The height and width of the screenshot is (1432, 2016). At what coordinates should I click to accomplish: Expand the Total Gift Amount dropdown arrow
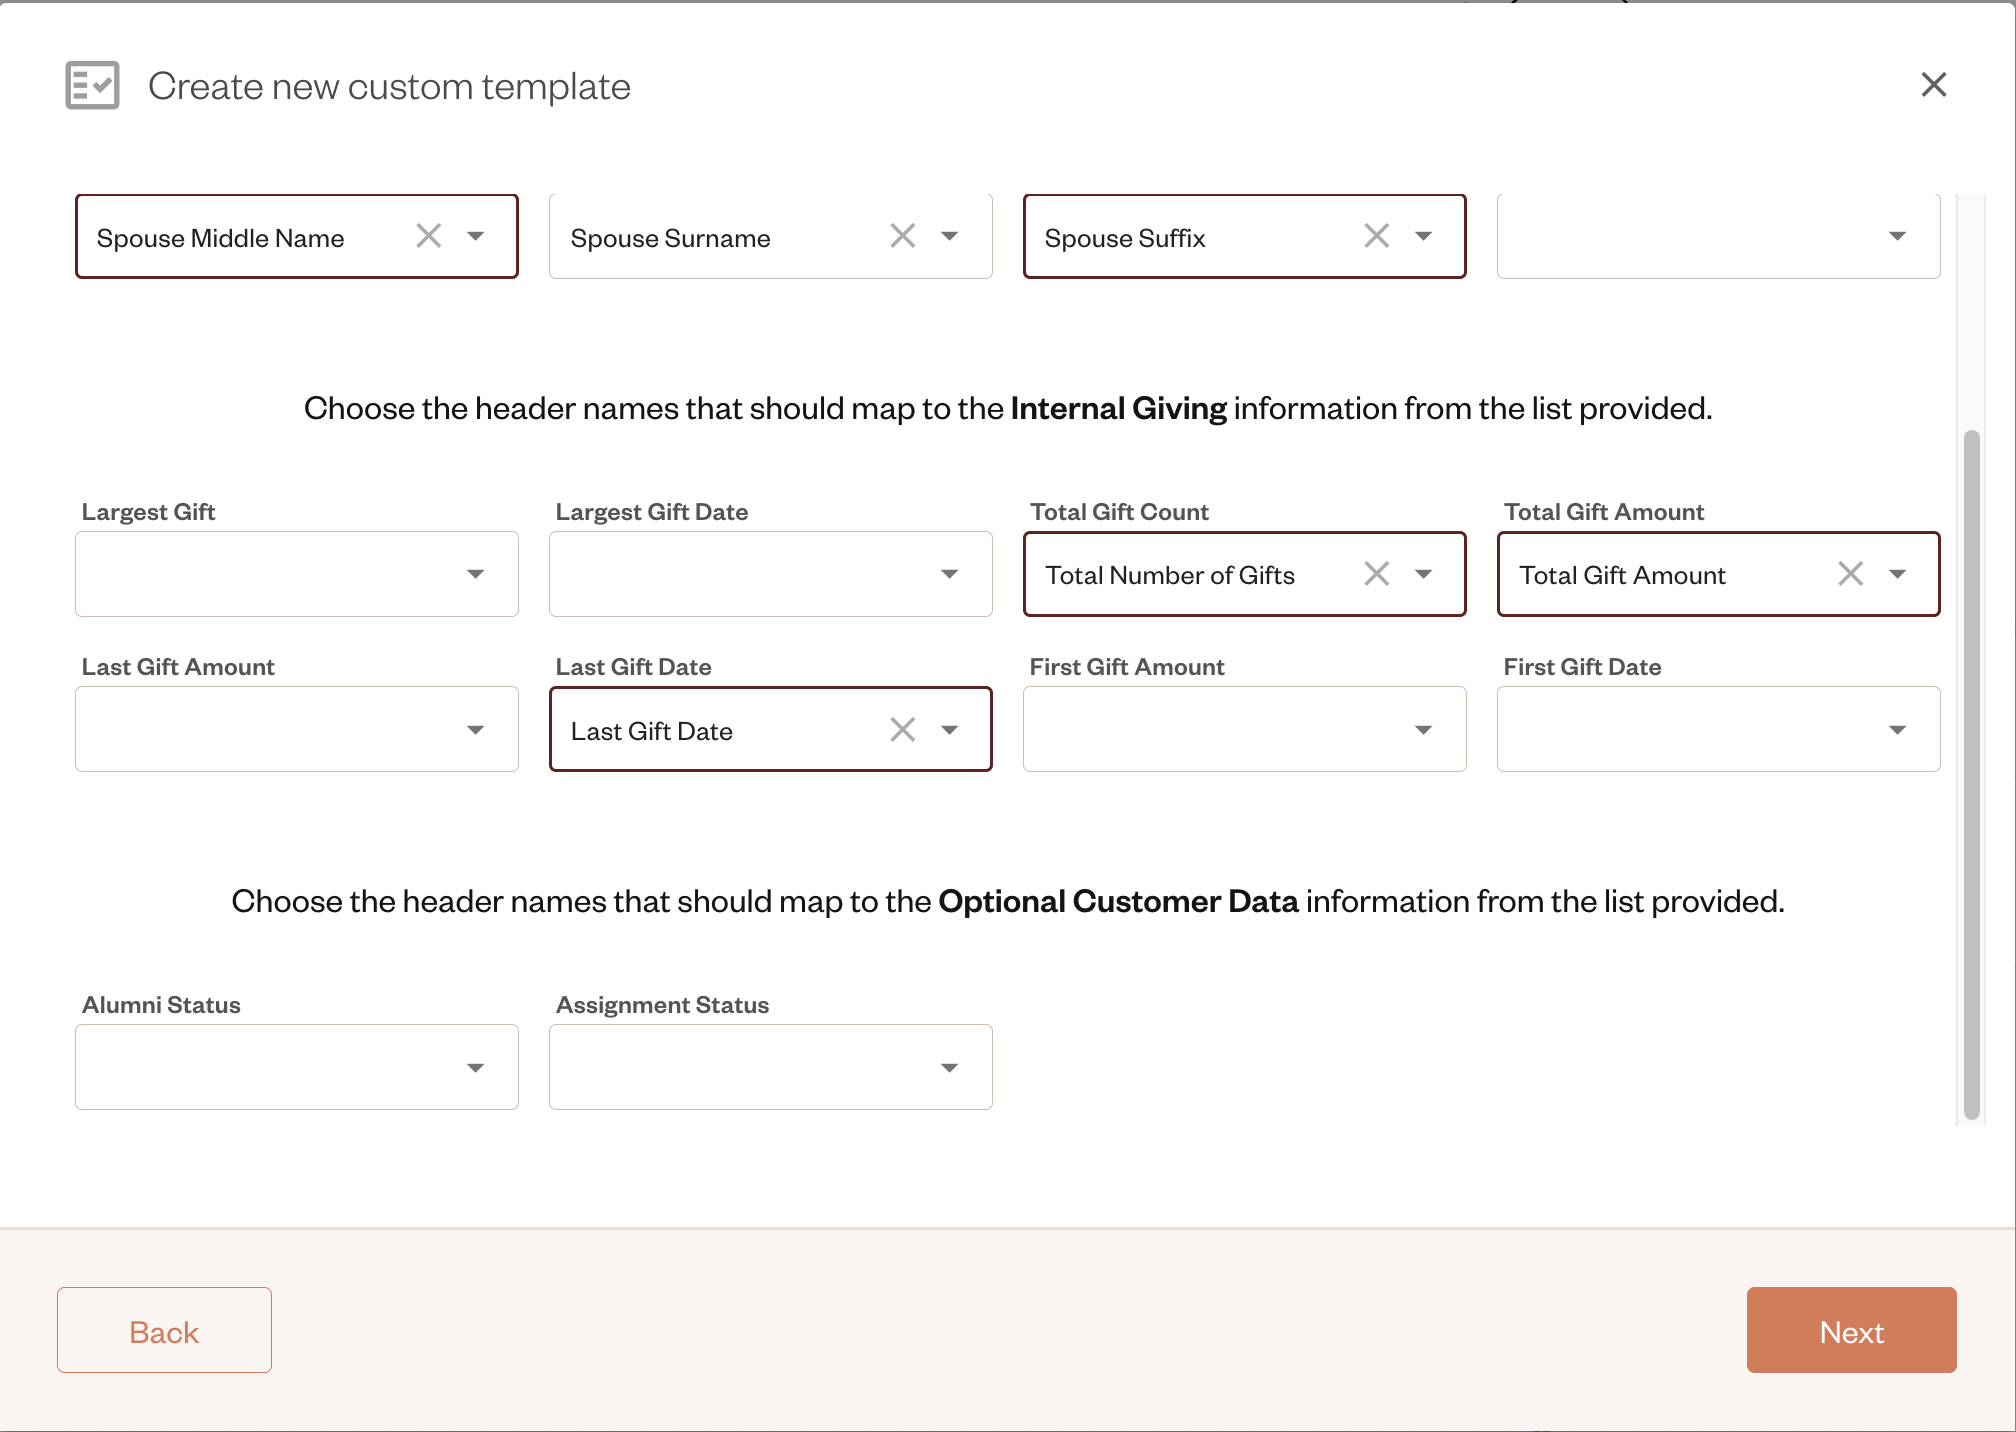coord(1898,574)
